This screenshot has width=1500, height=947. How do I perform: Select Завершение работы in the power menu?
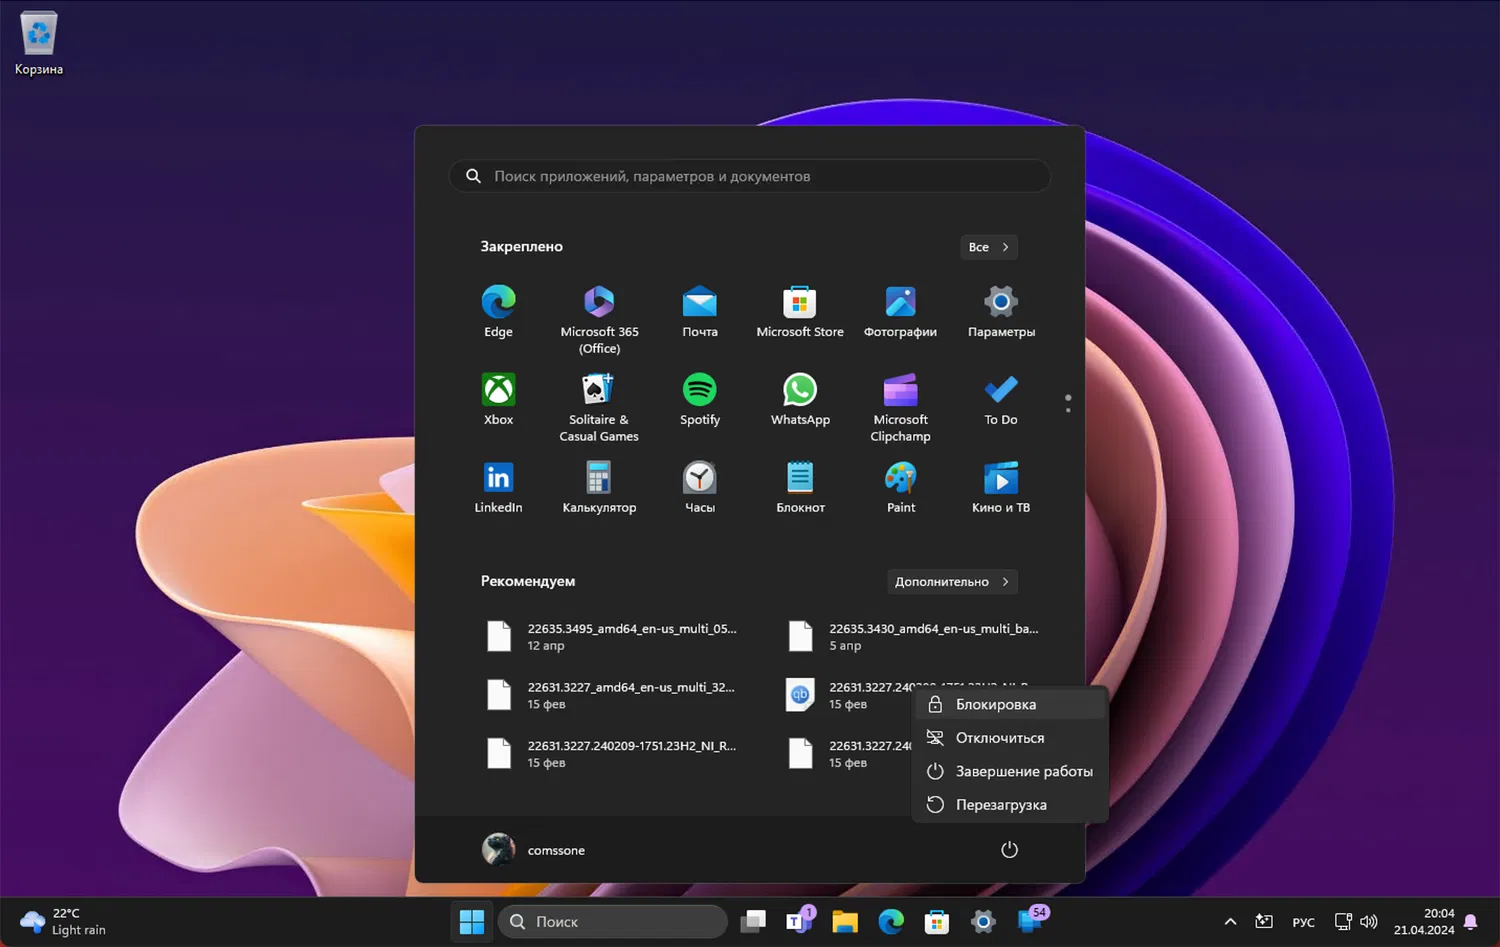[1010, 771]
